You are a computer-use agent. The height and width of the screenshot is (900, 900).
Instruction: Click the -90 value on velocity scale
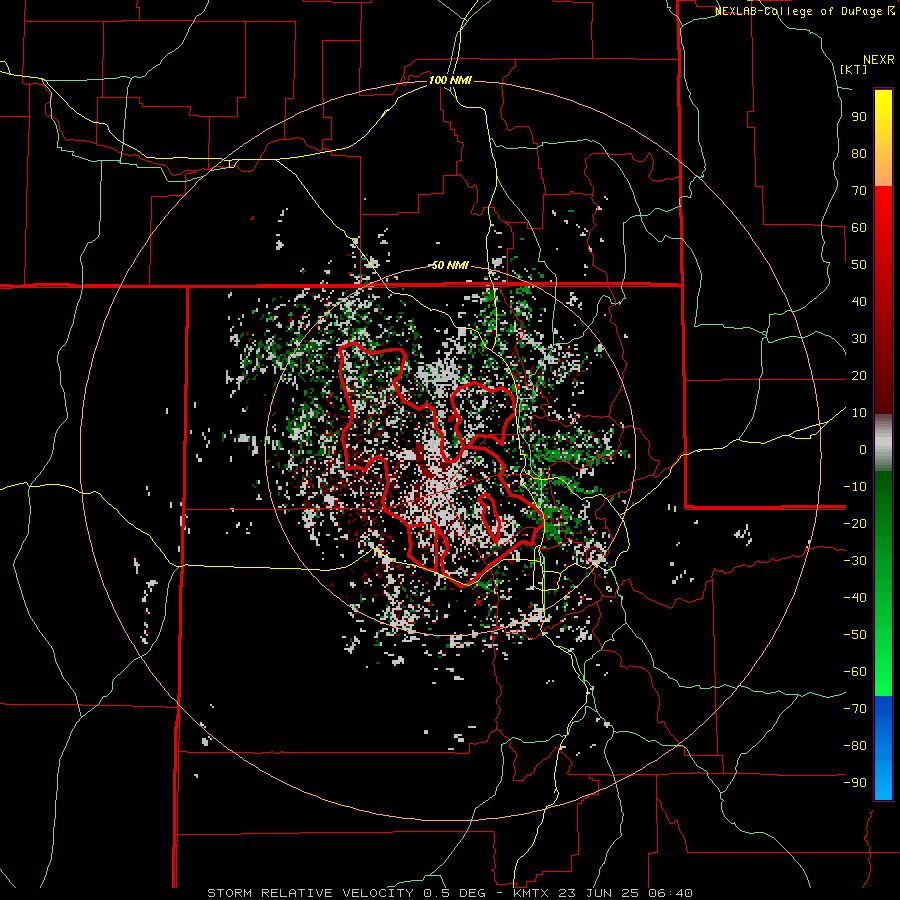pos(855,783)
